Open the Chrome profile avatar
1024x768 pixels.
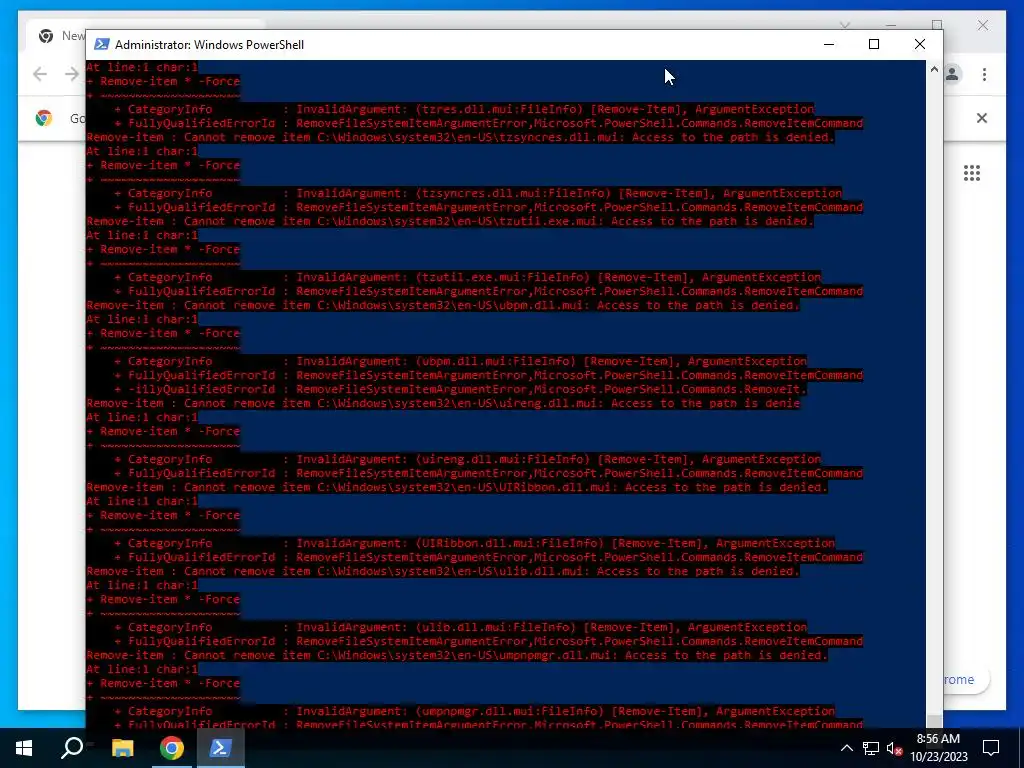click(952, 74)
